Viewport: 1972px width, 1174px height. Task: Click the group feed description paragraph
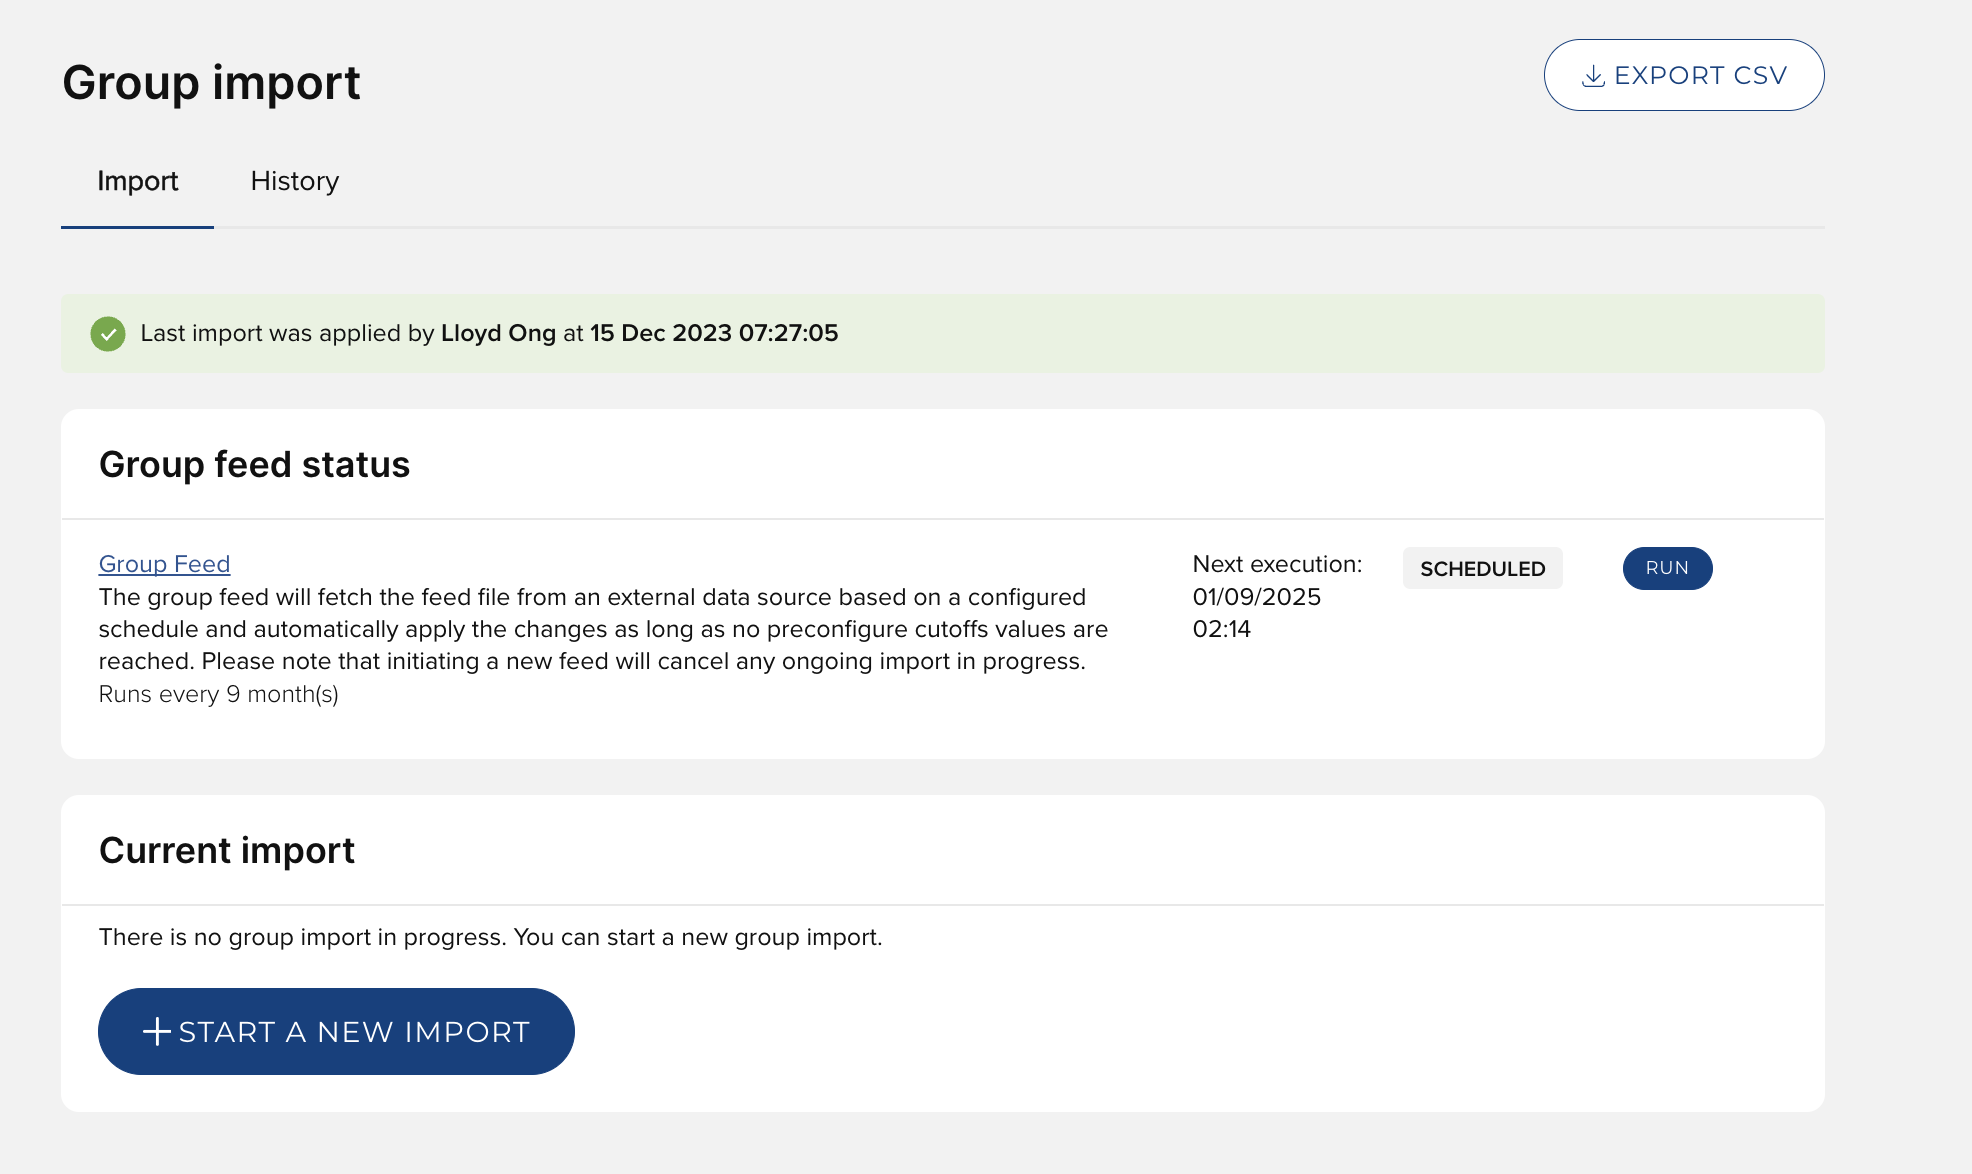click(x=602, y=629)
